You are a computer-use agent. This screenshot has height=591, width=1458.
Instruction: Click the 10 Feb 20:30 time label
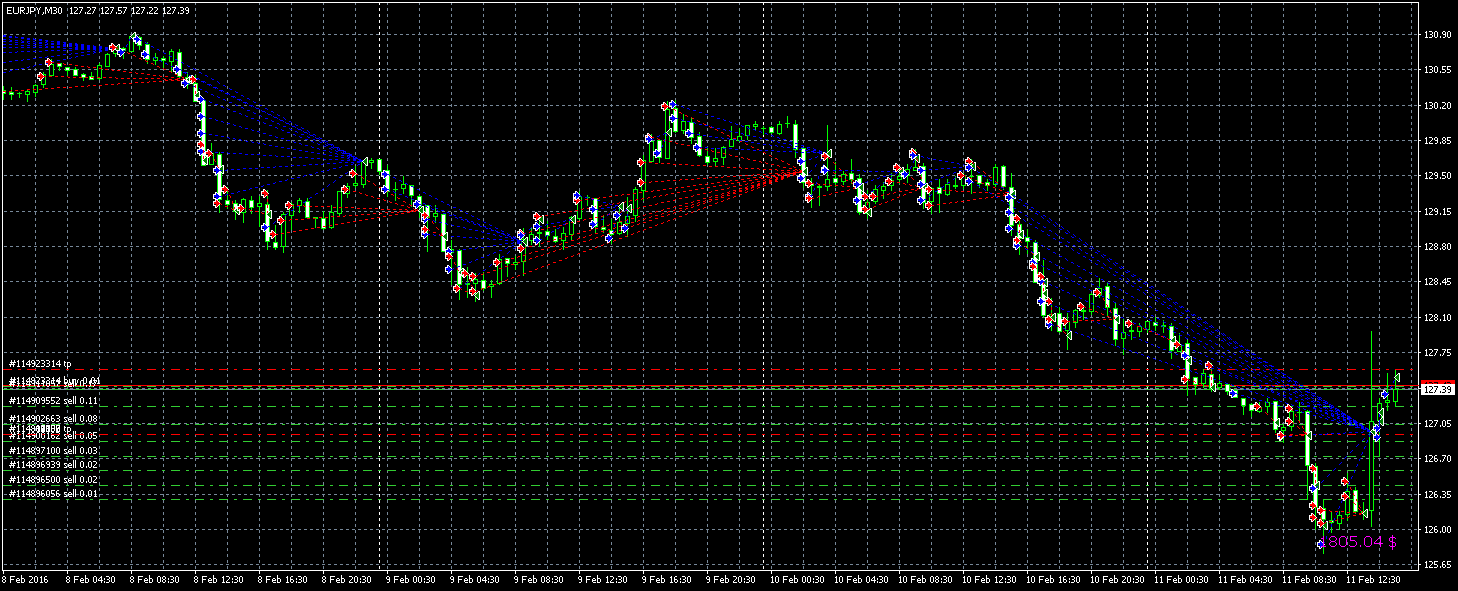click(x=1119, y=579)
